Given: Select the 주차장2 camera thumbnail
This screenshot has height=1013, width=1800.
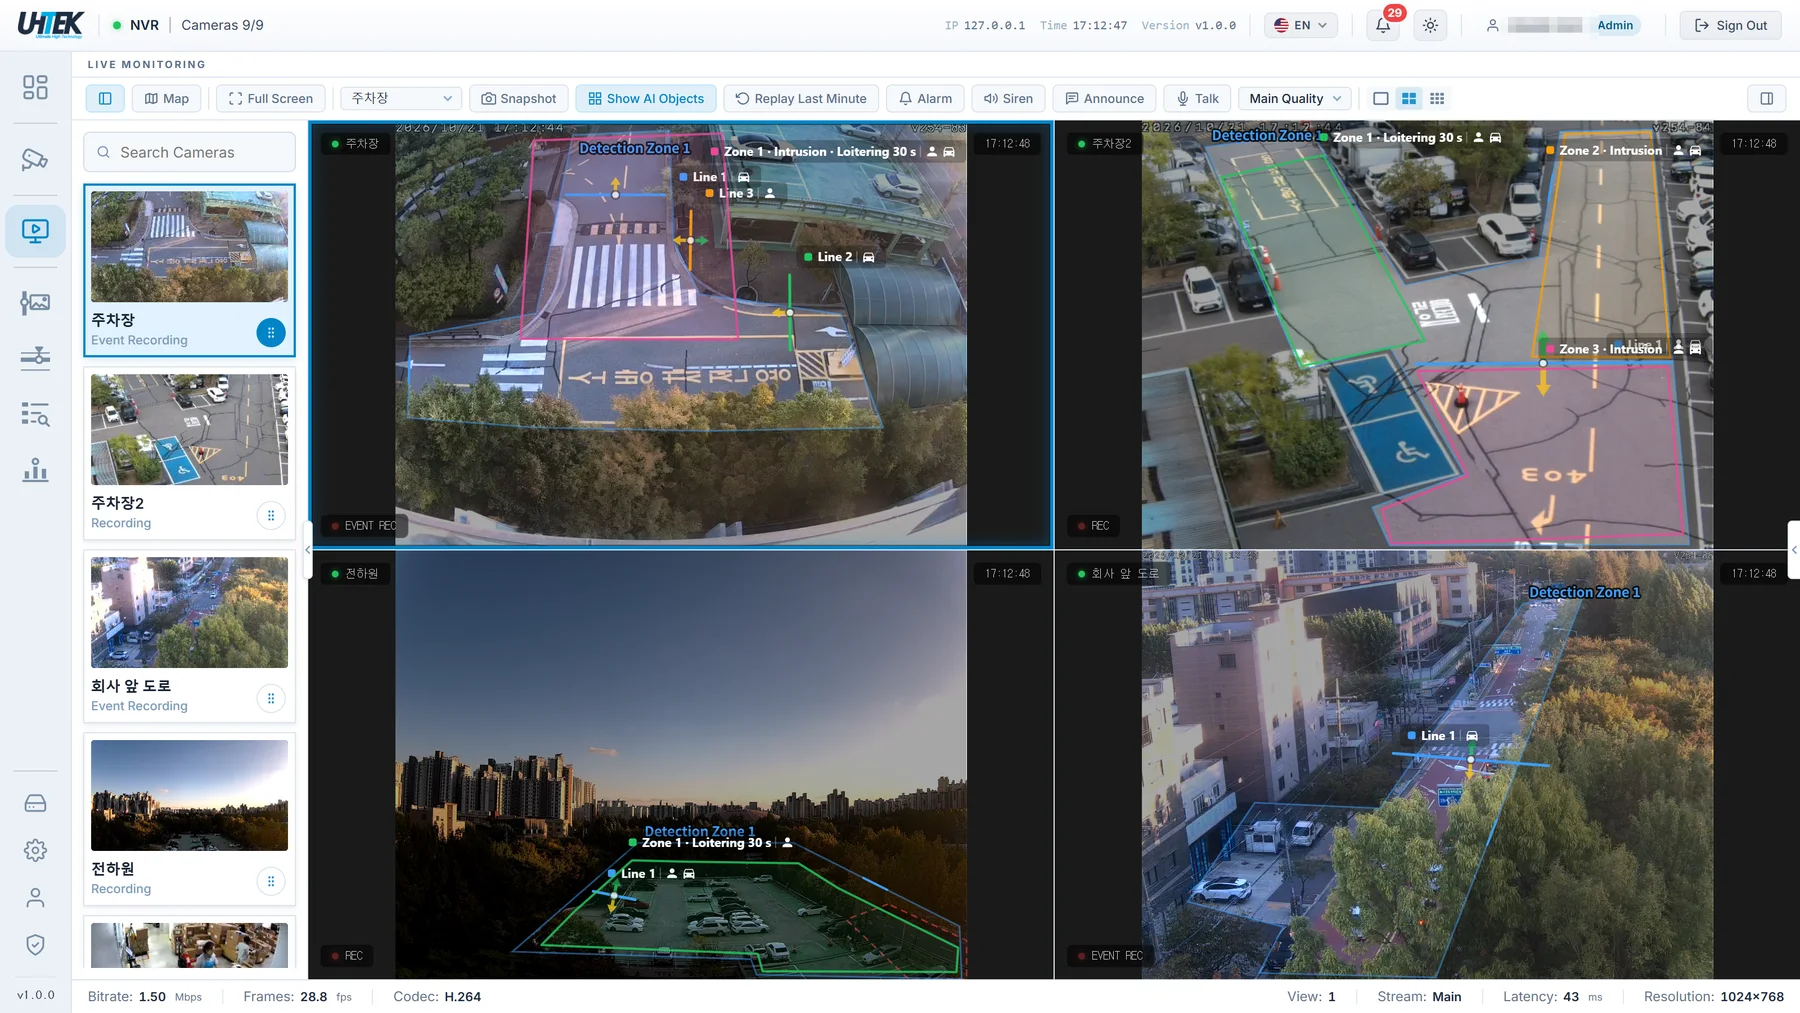Looking at the screenshot, I should point(189,429).
